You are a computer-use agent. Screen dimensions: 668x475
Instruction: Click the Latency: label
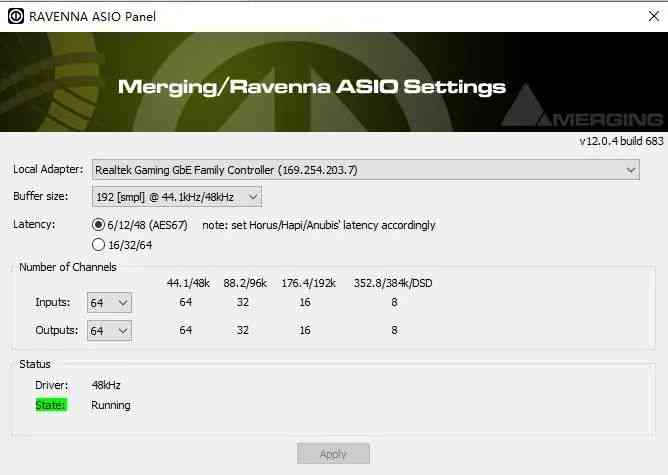[x=34, y=224]
